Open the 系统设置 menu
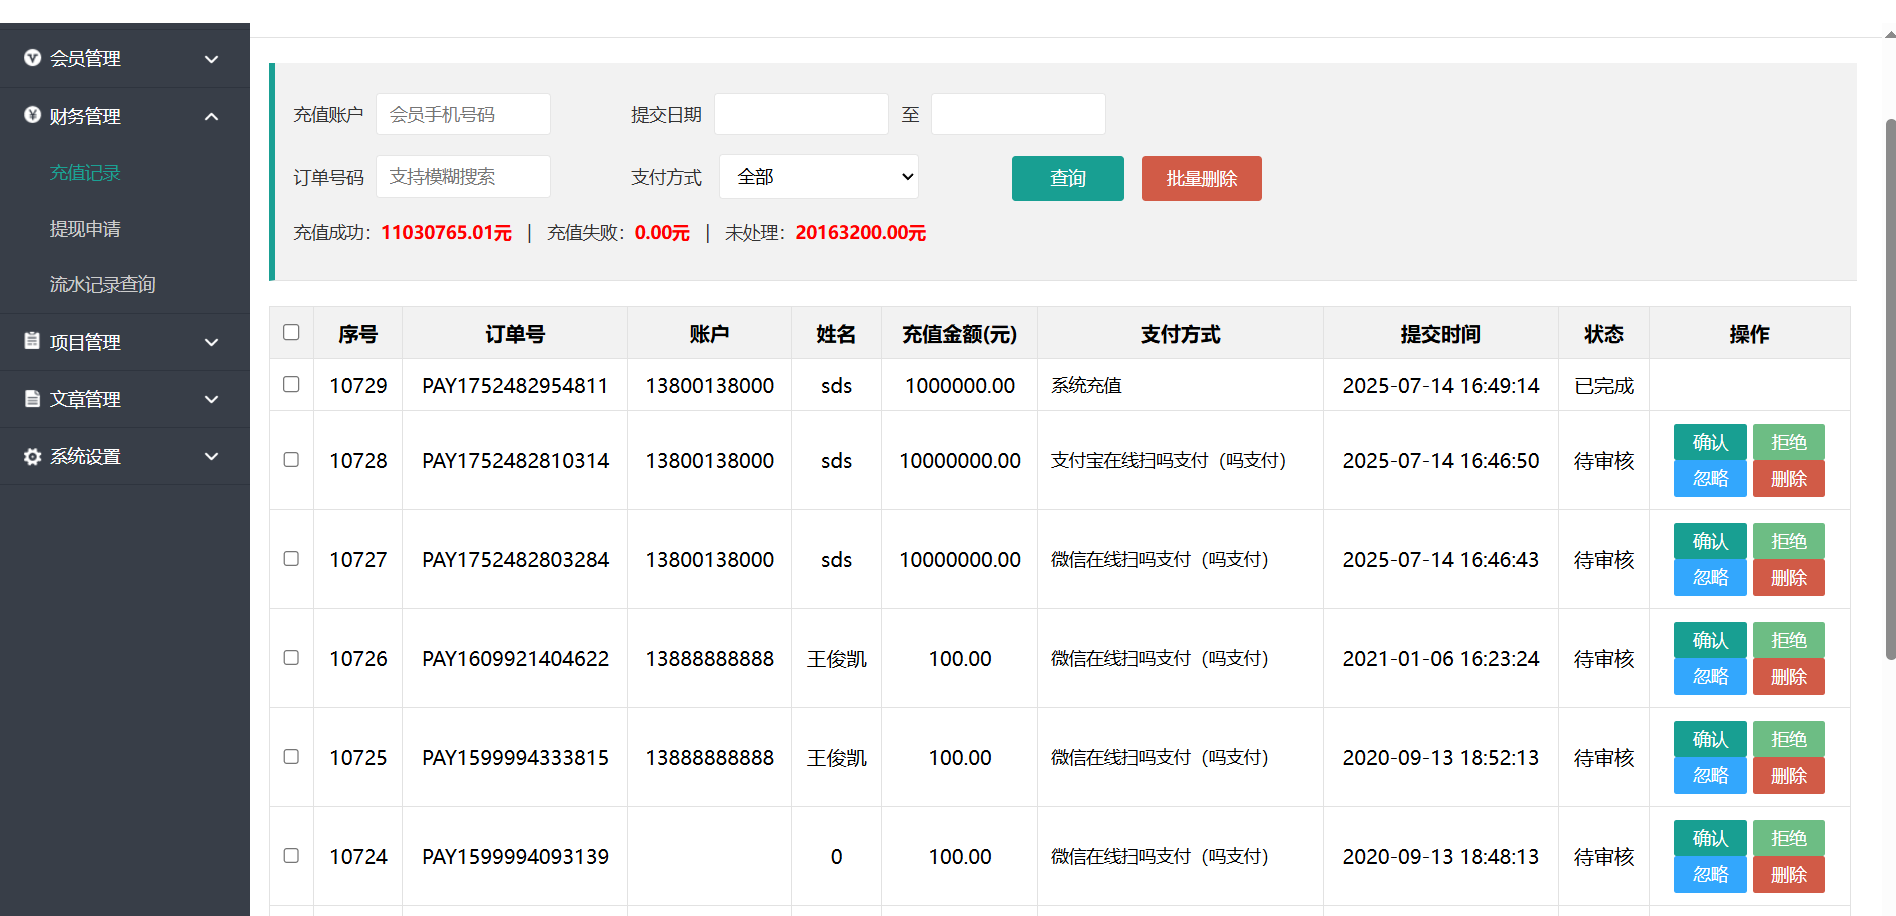 click(125, 456)
